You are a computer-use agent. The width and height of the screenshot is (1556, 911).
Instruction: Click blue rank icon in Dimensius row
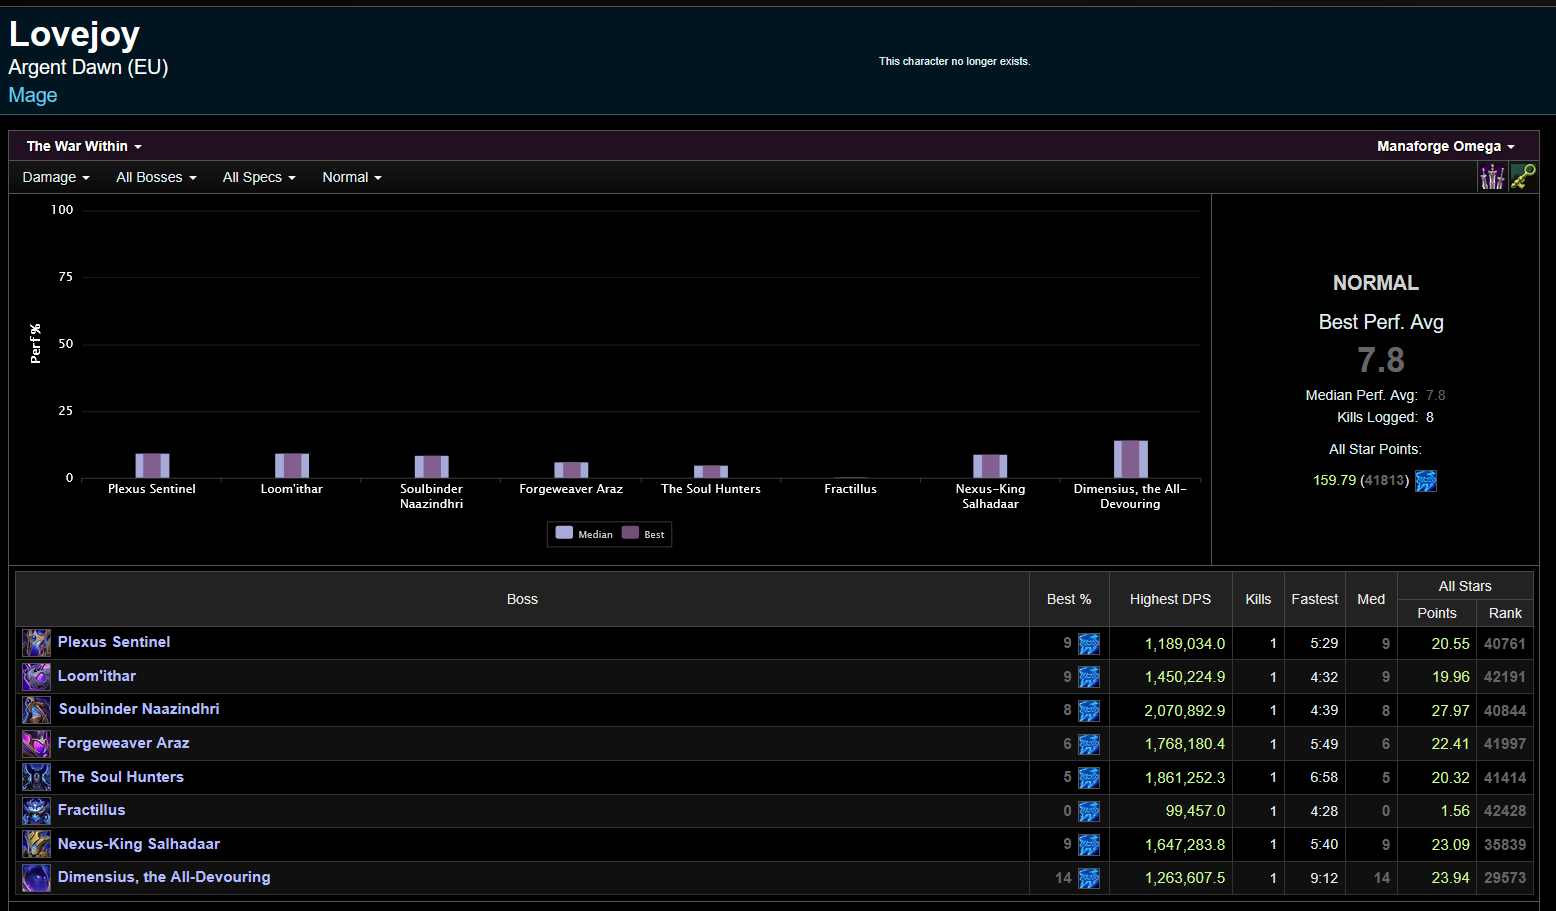[x=1089, y=878]
